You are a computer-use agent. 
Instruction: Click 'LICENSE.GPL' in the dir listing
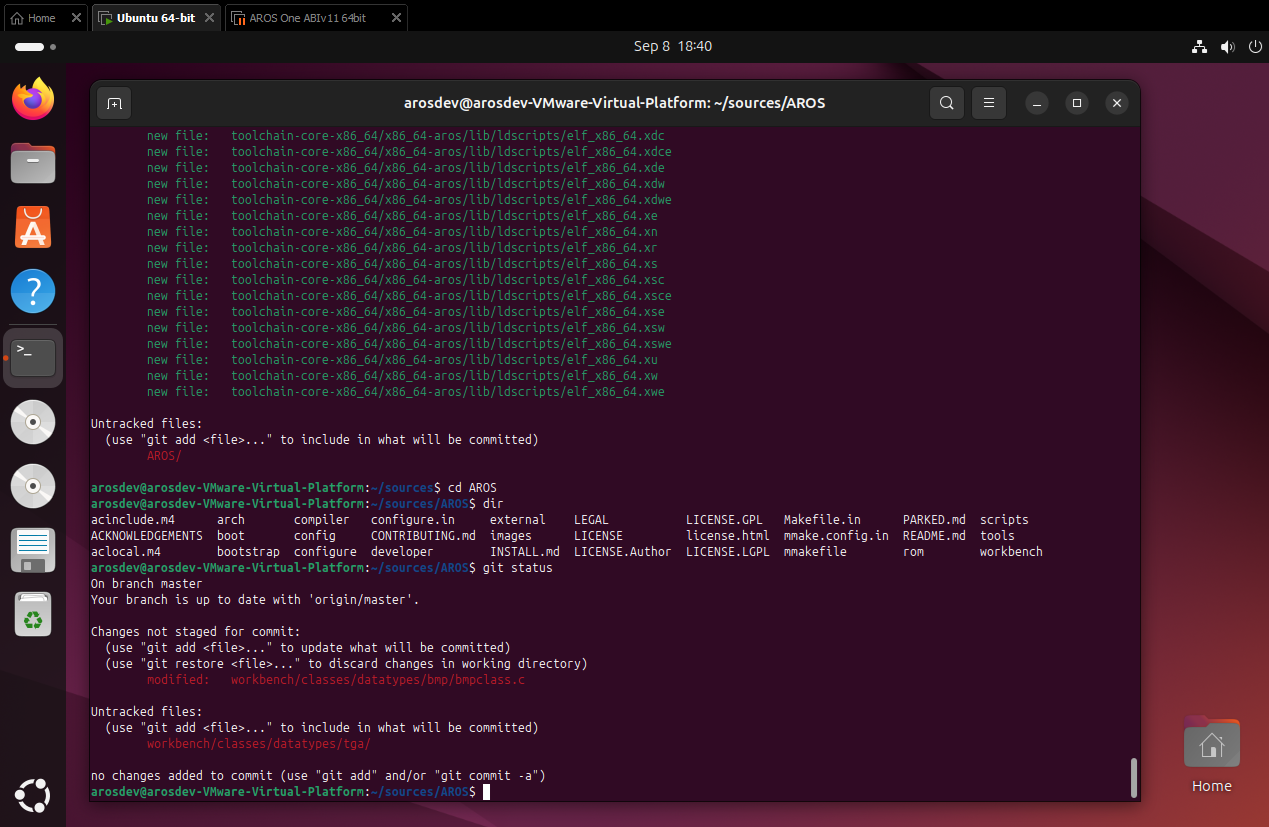click(724, 520)
